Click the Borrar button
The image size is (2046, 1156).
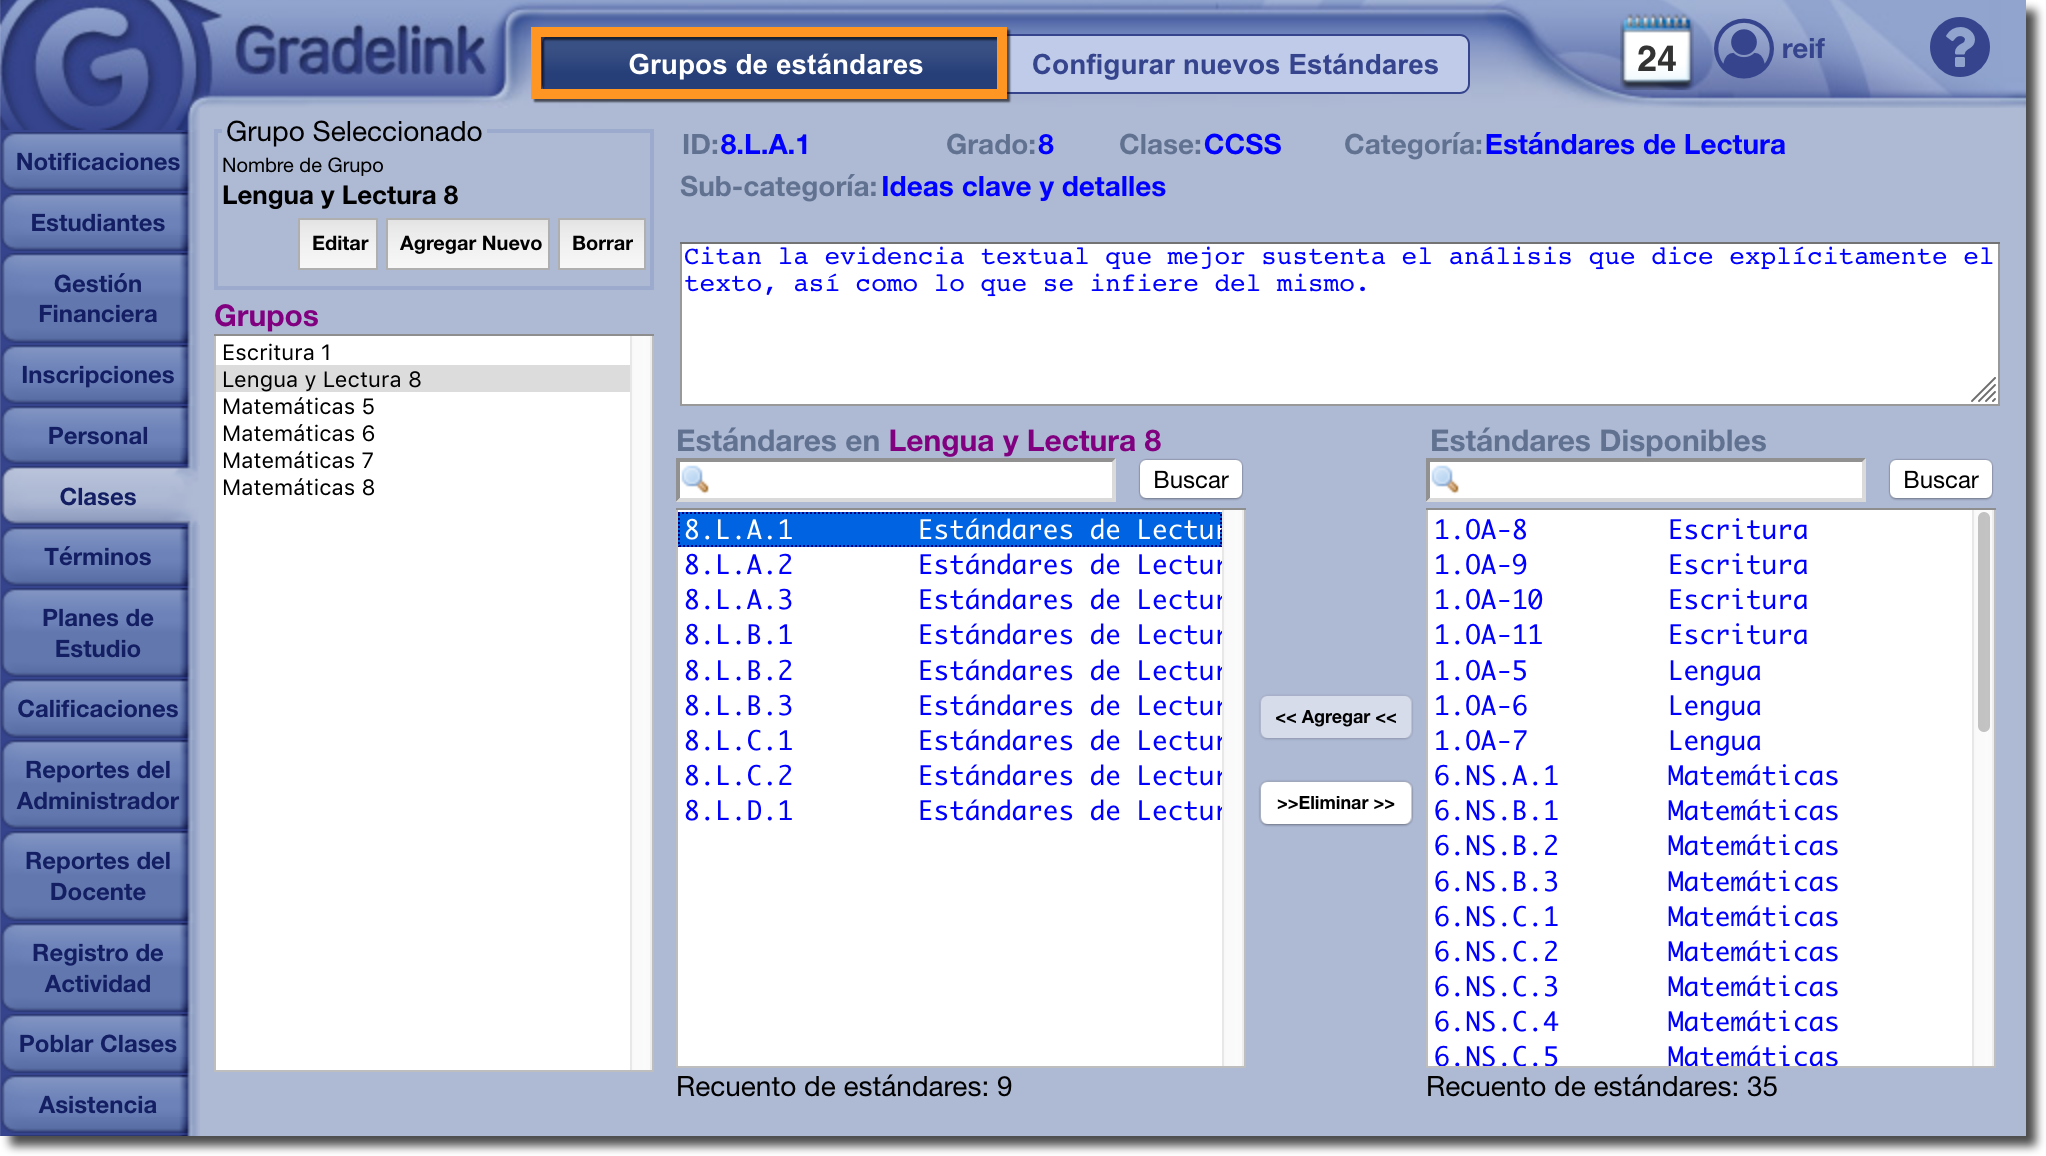pos(602,243)
